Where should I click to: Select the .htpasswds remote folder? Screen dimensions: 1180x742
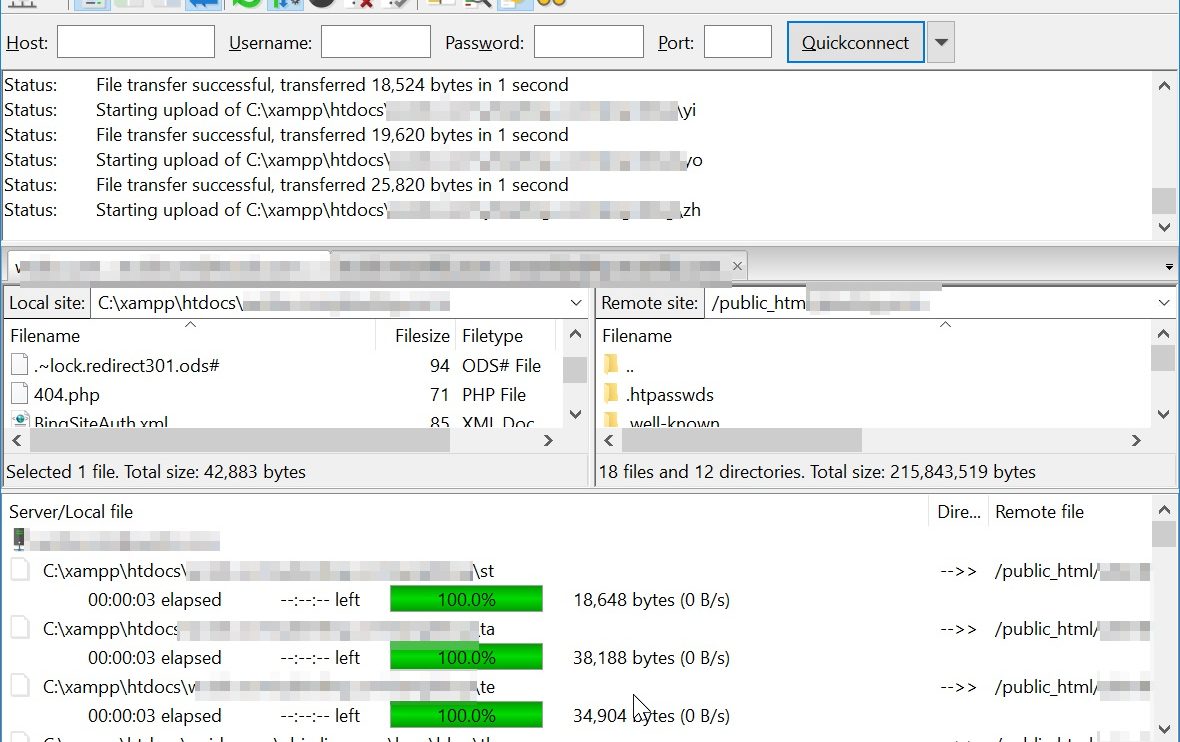(x=670, y=394)
